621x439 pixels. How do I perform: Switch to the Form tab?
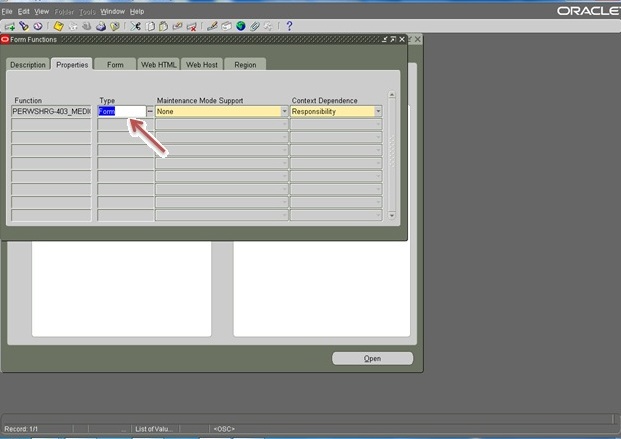click(x=115, y=65)
